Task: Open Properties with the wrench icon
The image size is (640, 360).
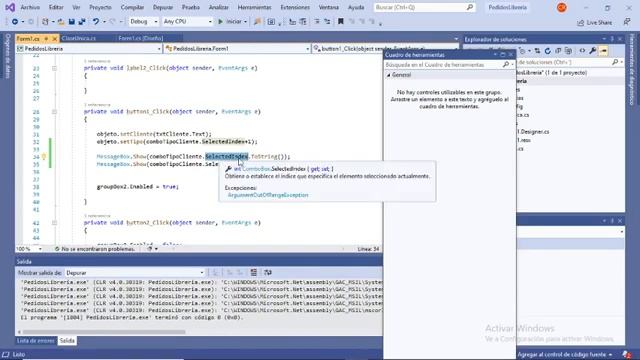Action: pos(593,51)
